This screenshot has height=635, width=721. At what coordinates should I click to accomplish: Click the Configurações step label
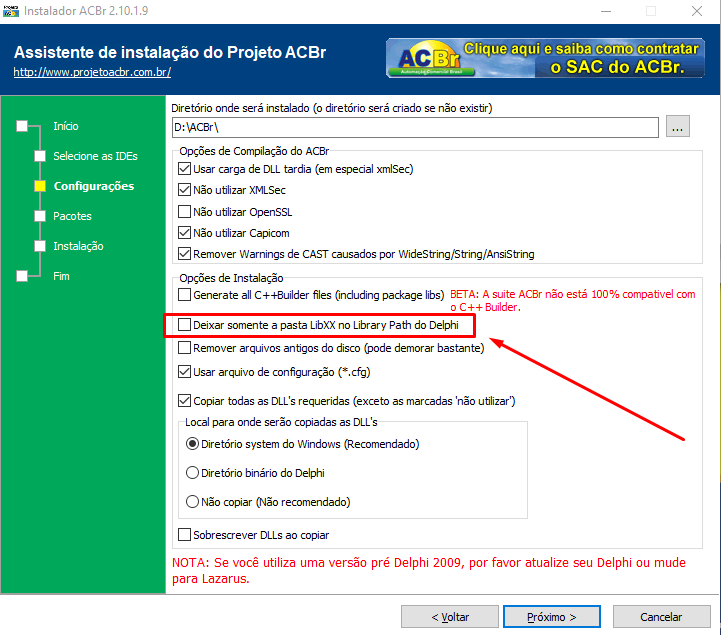(x=94, y=186)
